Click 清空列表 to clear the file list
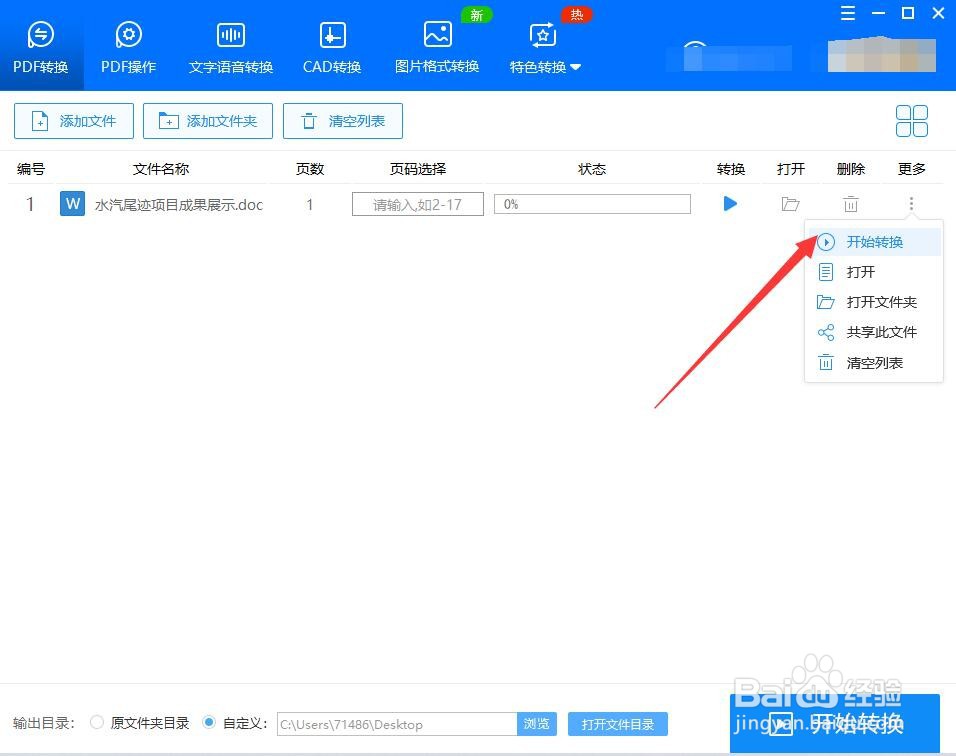The height and width of the screenshot is (756, 956). click(343, 121)
